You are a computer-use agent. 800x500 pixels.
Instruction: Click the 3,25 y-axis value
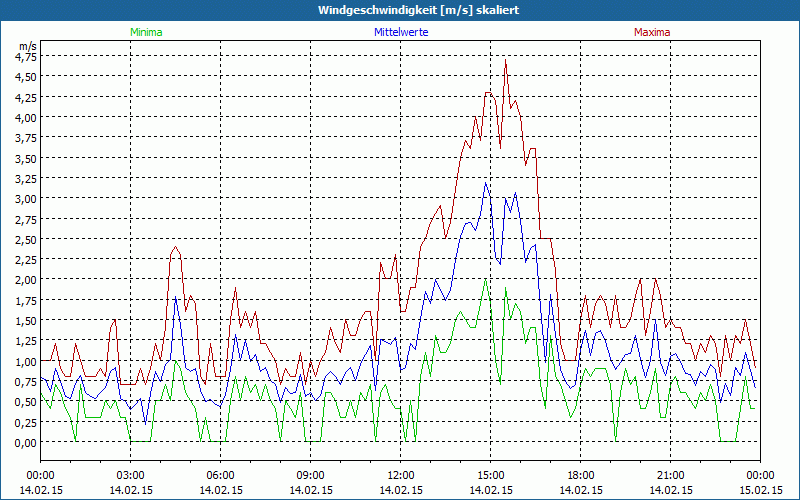click(26, 179)
